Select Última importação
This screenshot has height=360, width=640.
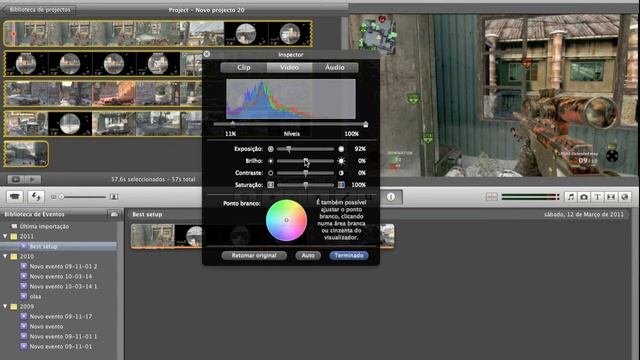tap(44, 226)
